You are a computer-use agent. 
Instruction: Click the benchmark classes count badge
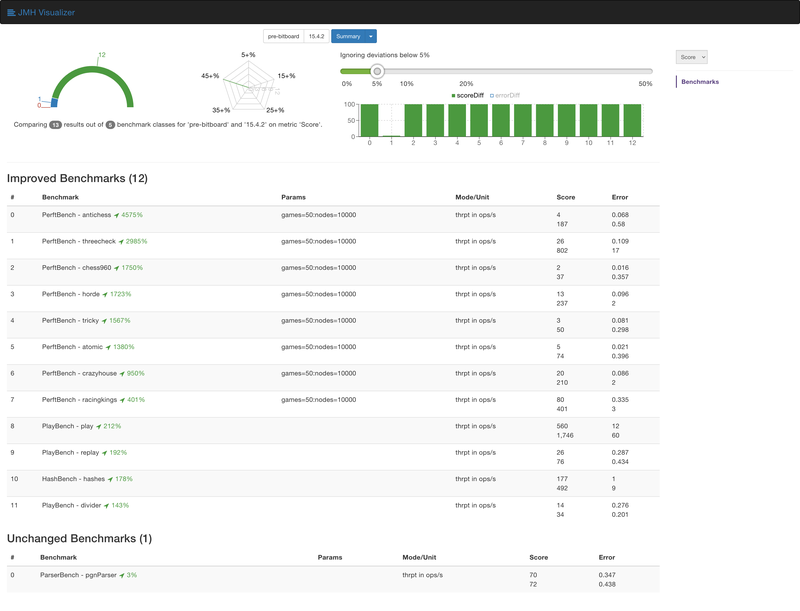110,125
